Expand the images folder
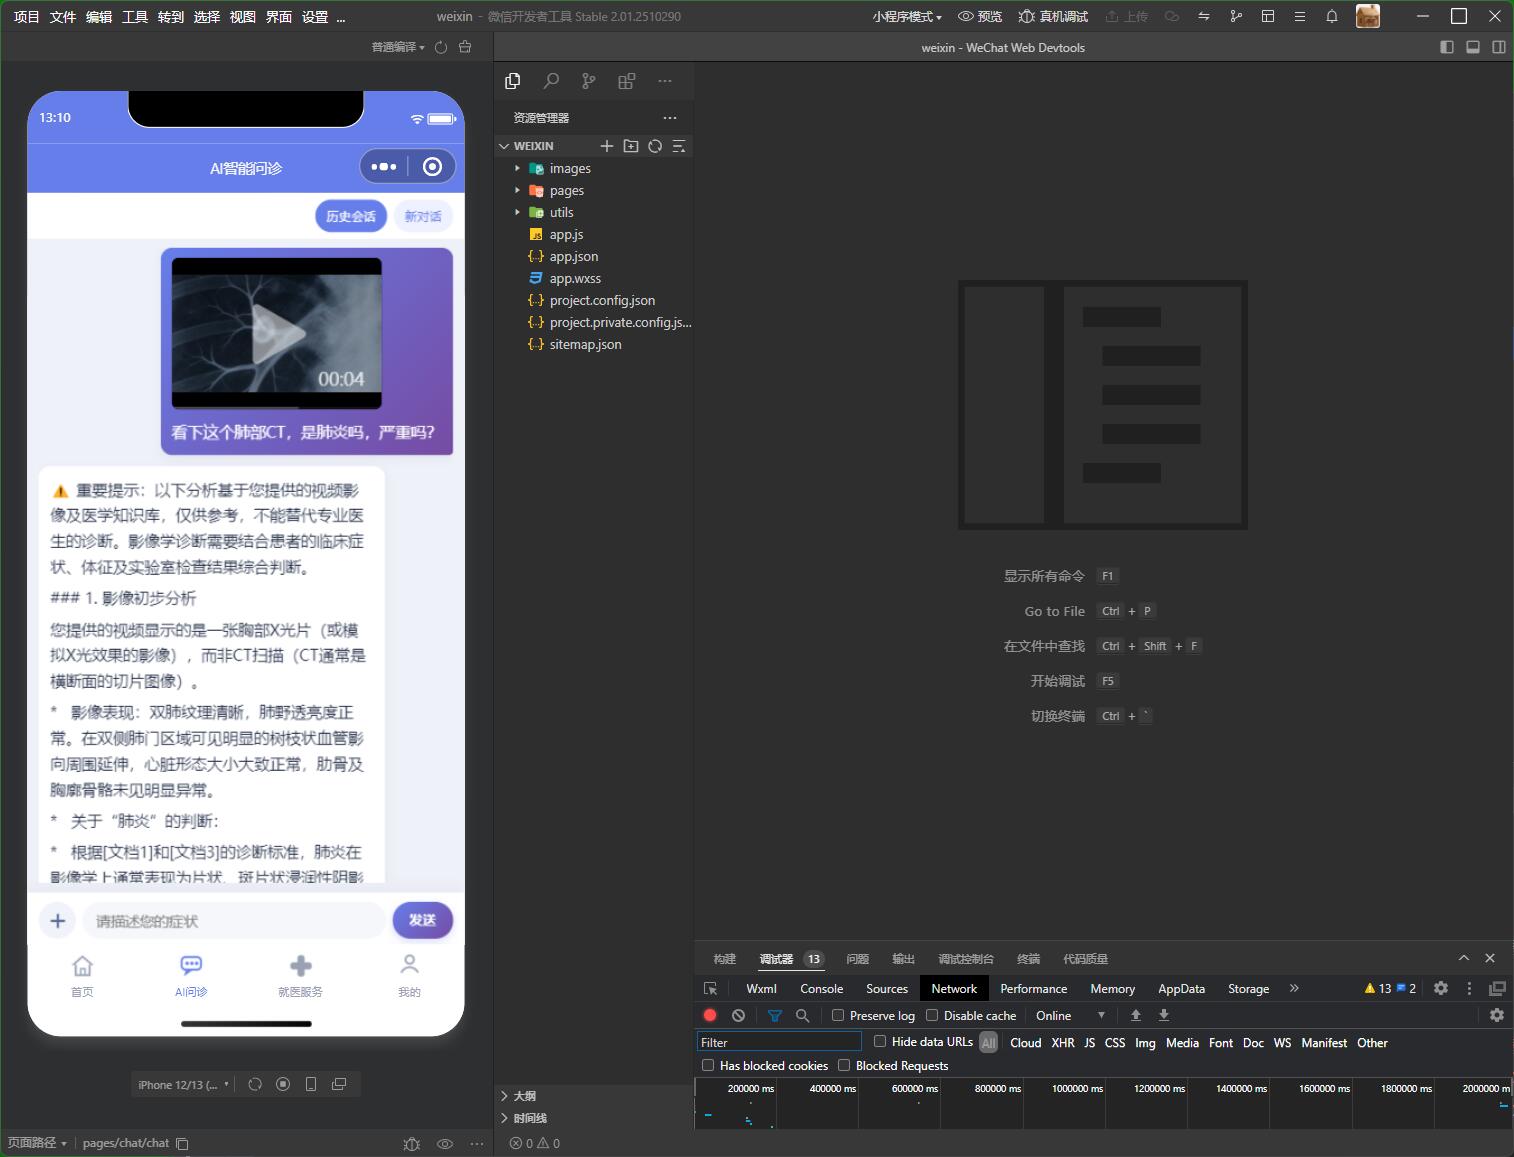 [x=517, y=168]
